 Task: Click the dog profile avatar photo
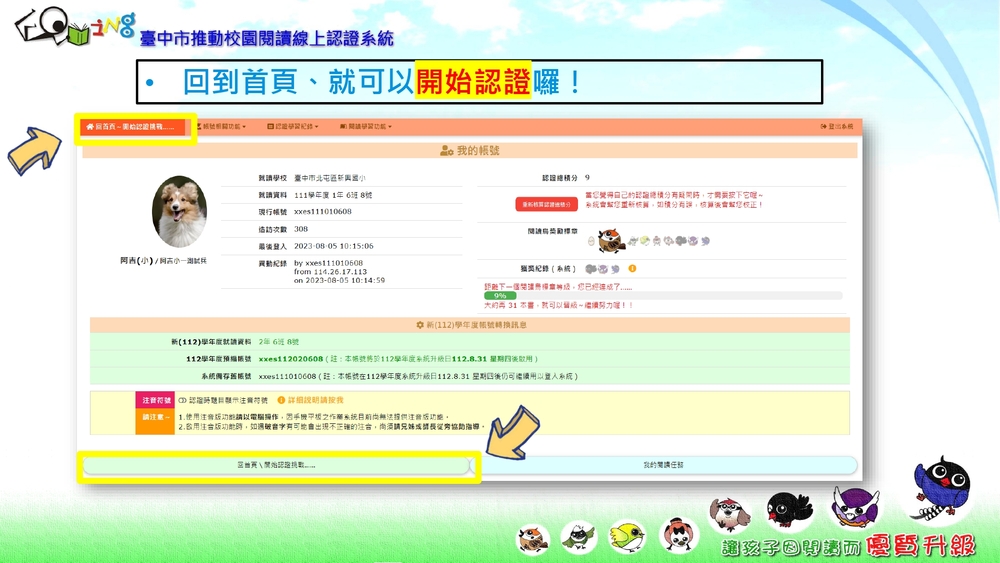pyautogui.click(x=179, y=212)
